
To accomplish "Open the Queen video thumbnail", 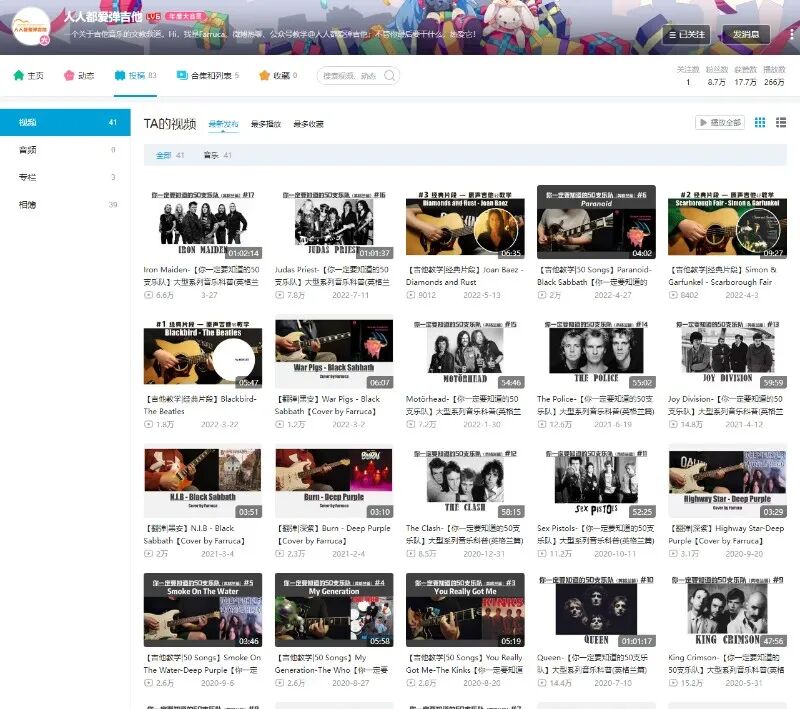I will pos(596,610).
